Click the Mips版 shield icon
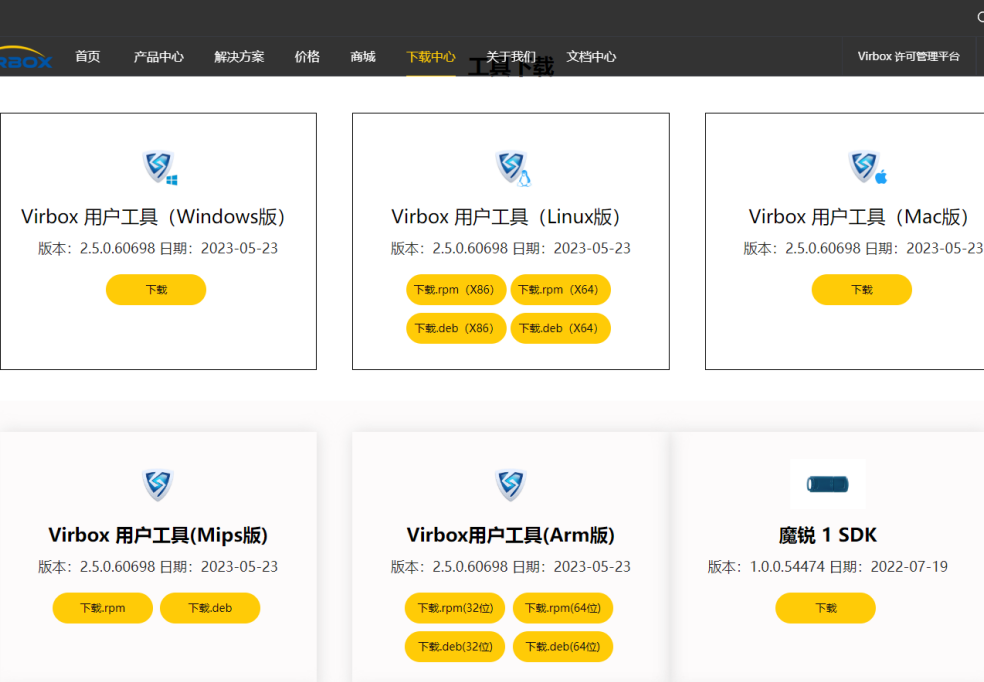Screen dimensions: 984x682 158,485
